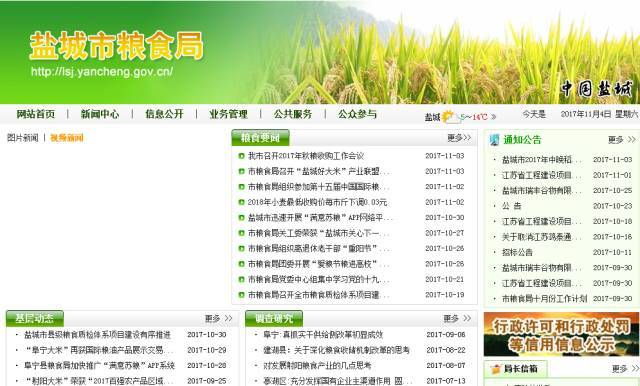Open notice 公 告 dated 2017-10-23
The image size is (640, 386).
tap(512, 206)
